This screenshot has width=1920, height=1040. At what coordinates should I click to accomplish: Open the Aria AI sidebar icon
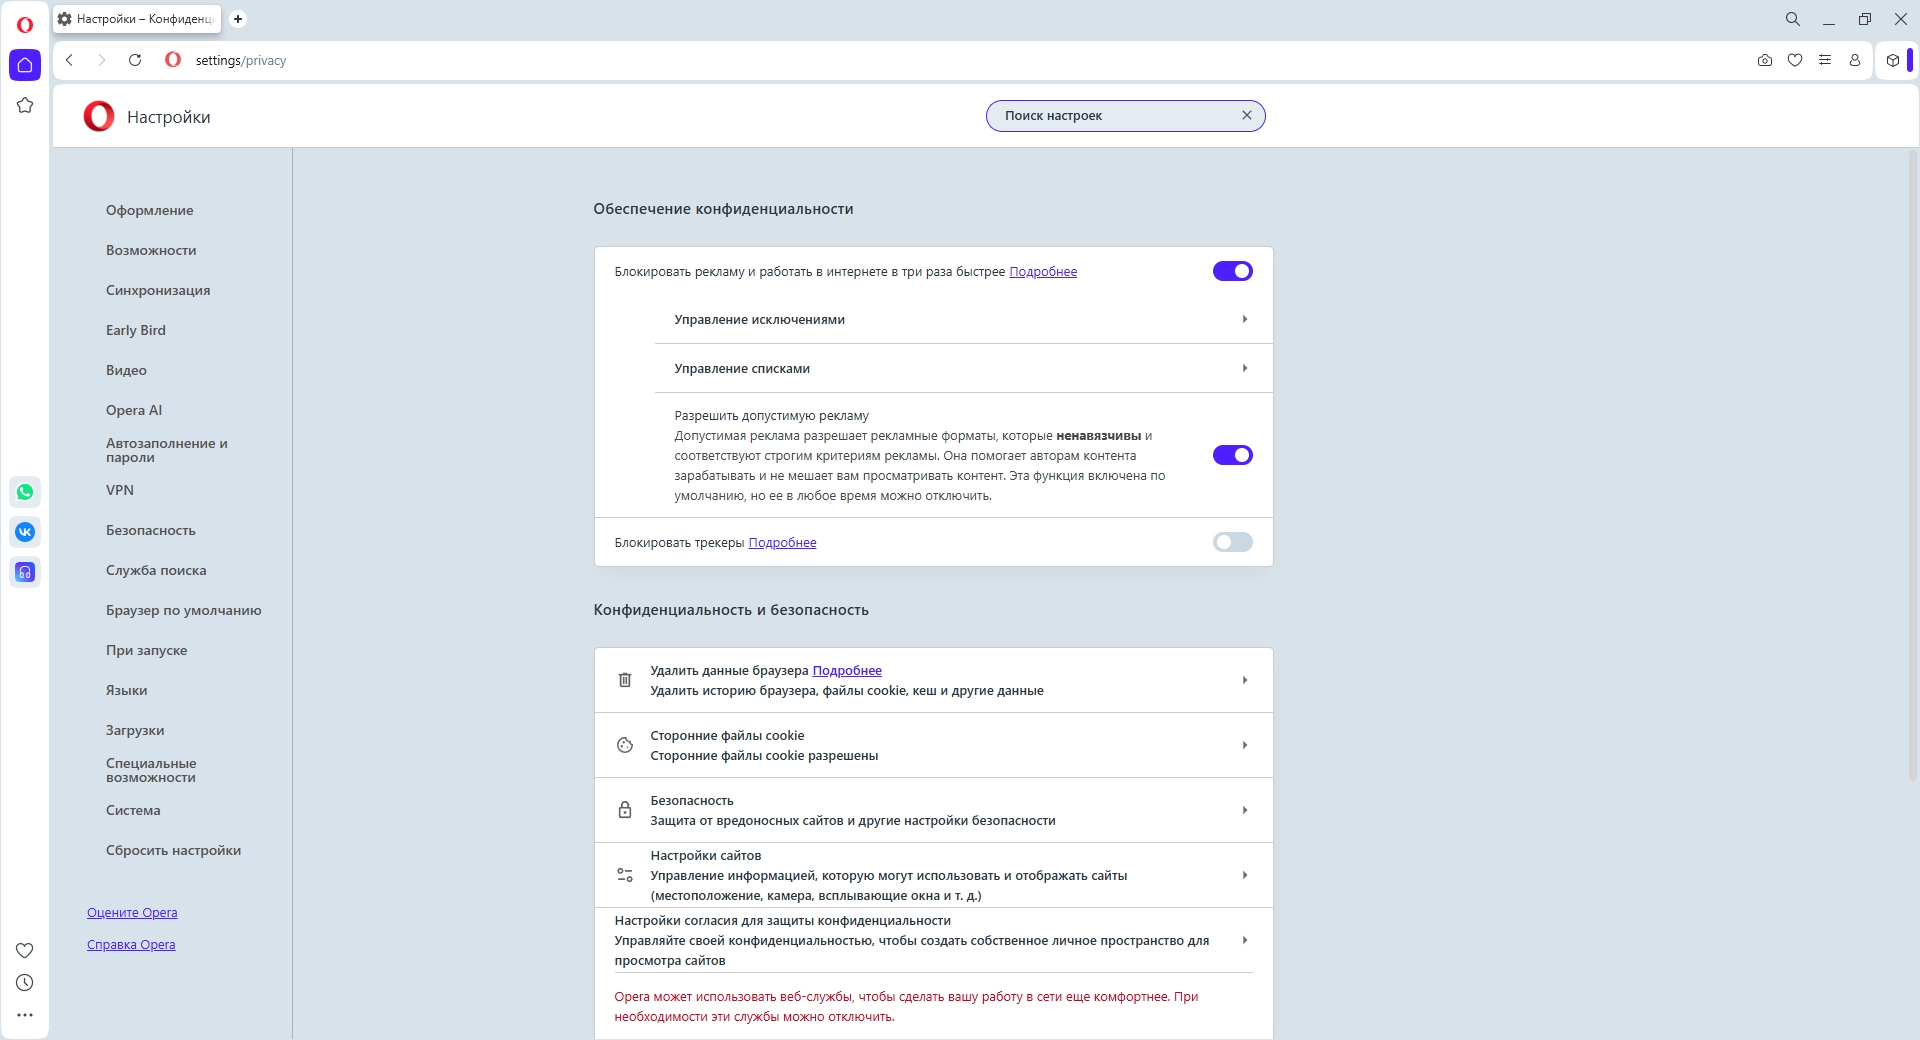coord(25,572)
